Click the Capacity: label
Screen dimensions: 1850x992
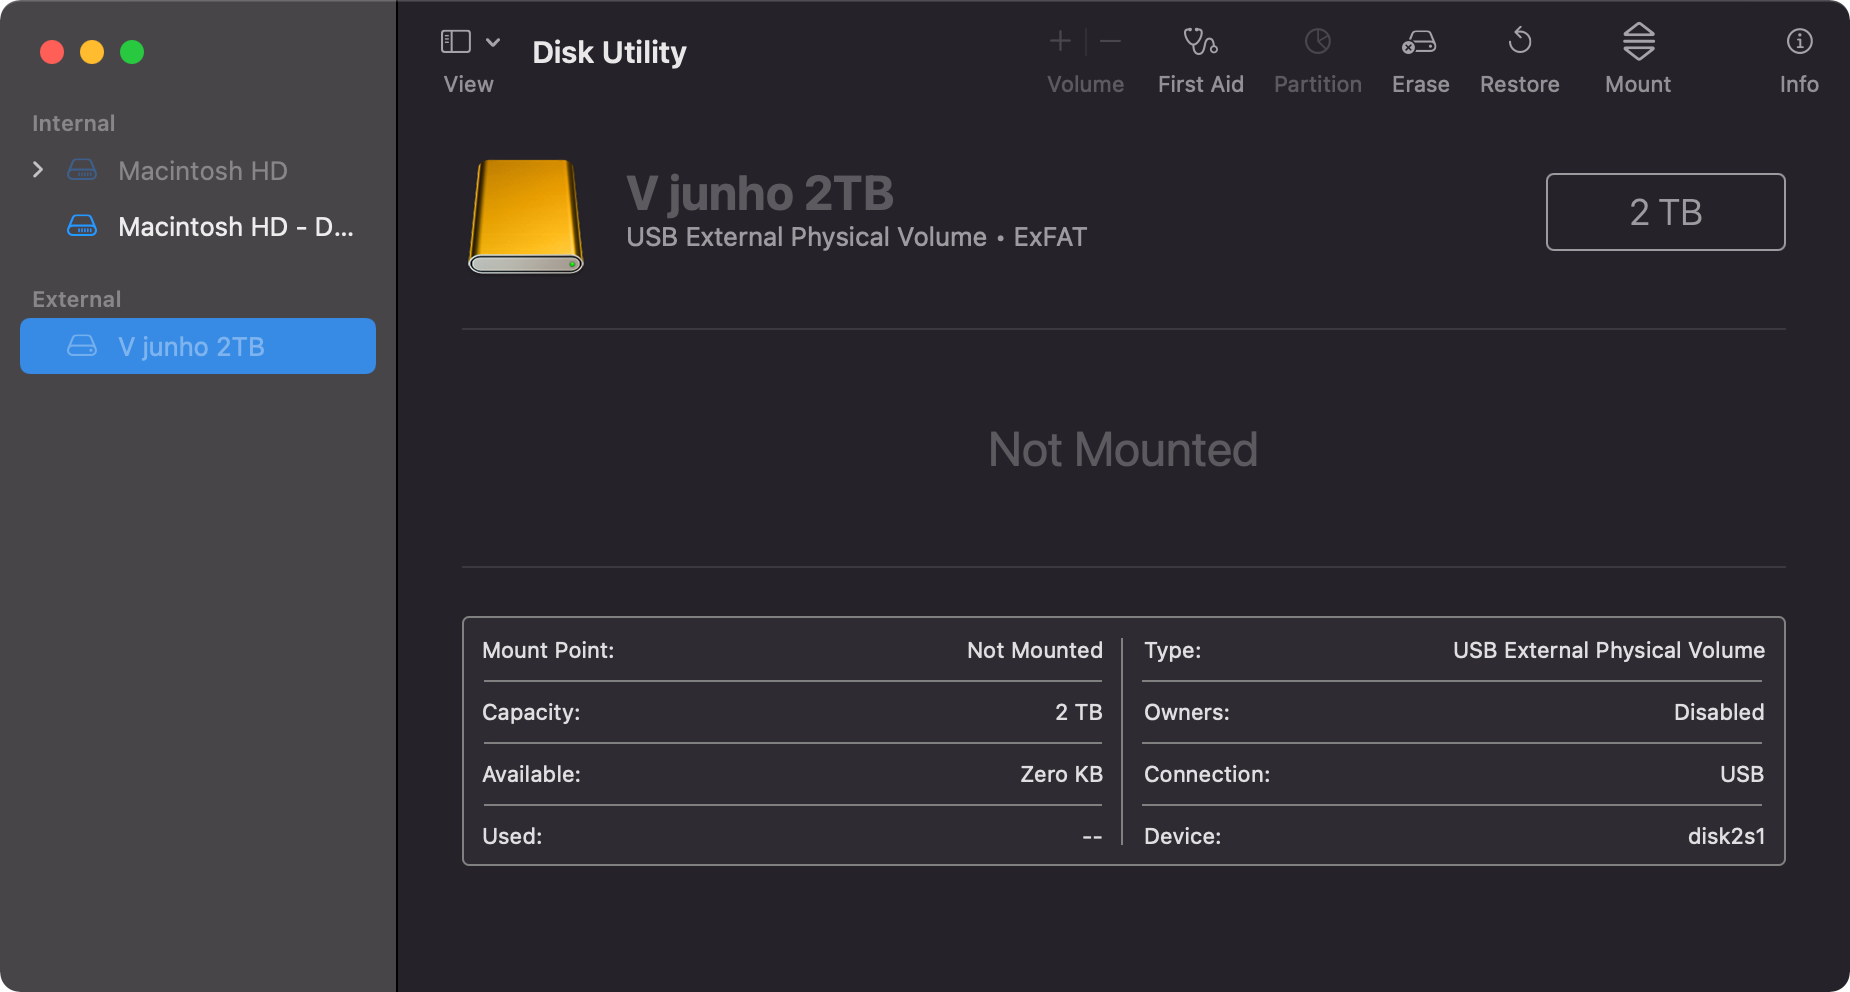[x=531, y=712]
